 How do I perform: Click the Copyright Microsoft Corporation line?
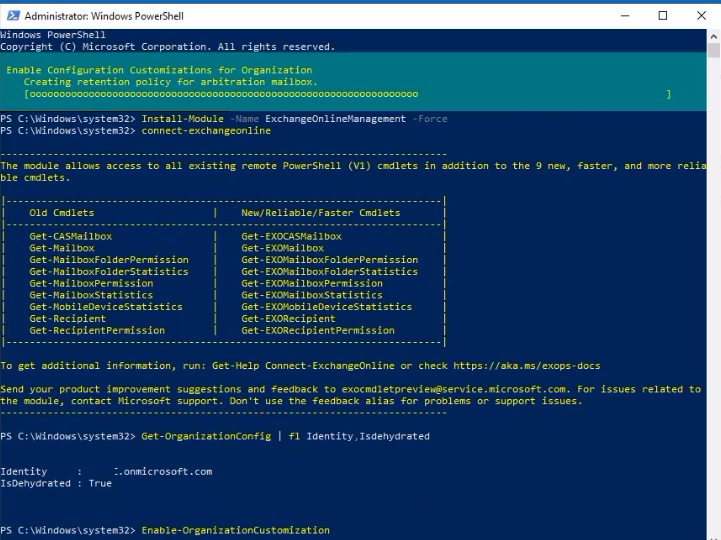(167, 47)
